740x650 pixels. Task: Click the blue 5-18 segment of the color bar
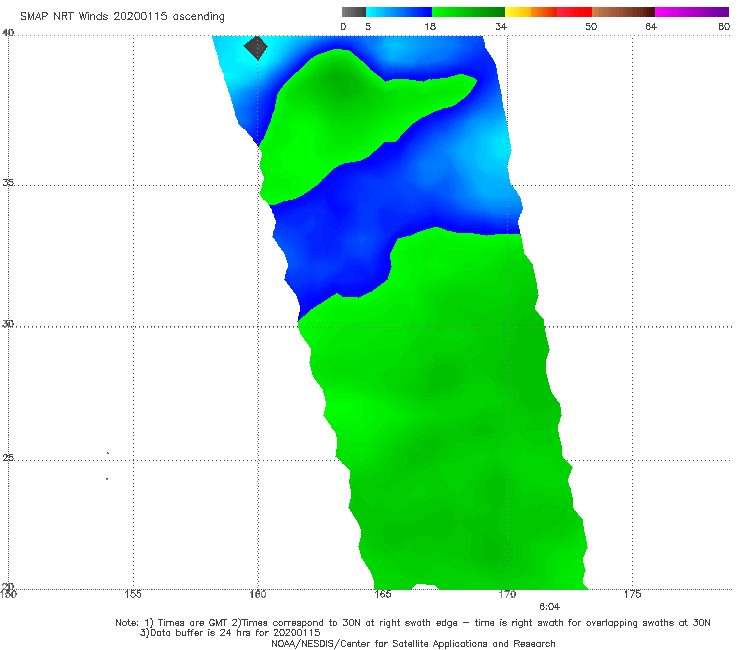pos(399,12)
